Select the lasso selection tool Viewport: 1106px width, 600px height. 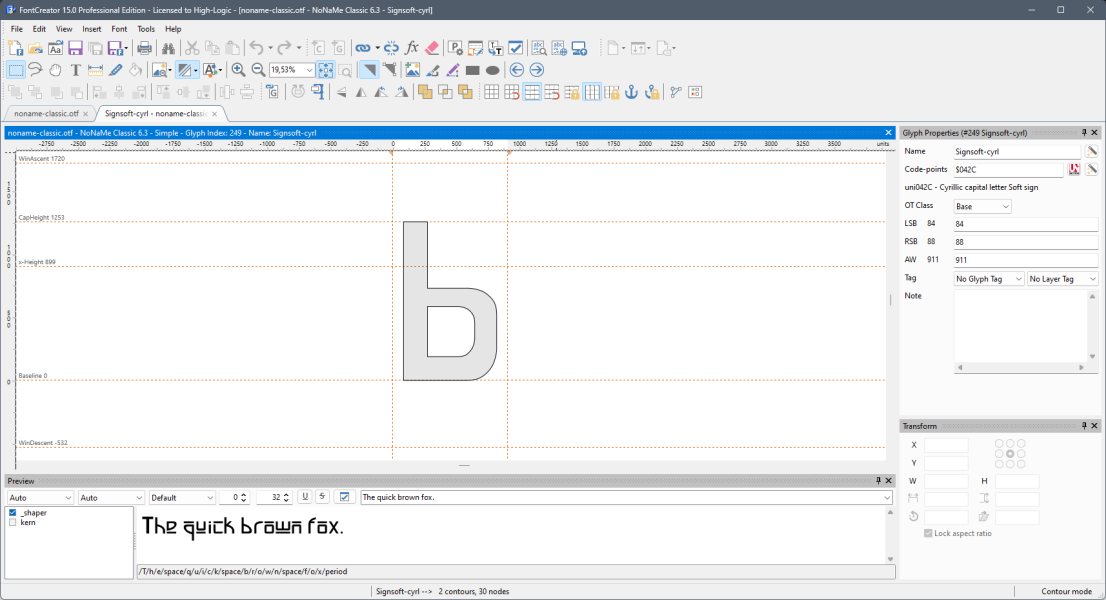[x=35, y=70]
